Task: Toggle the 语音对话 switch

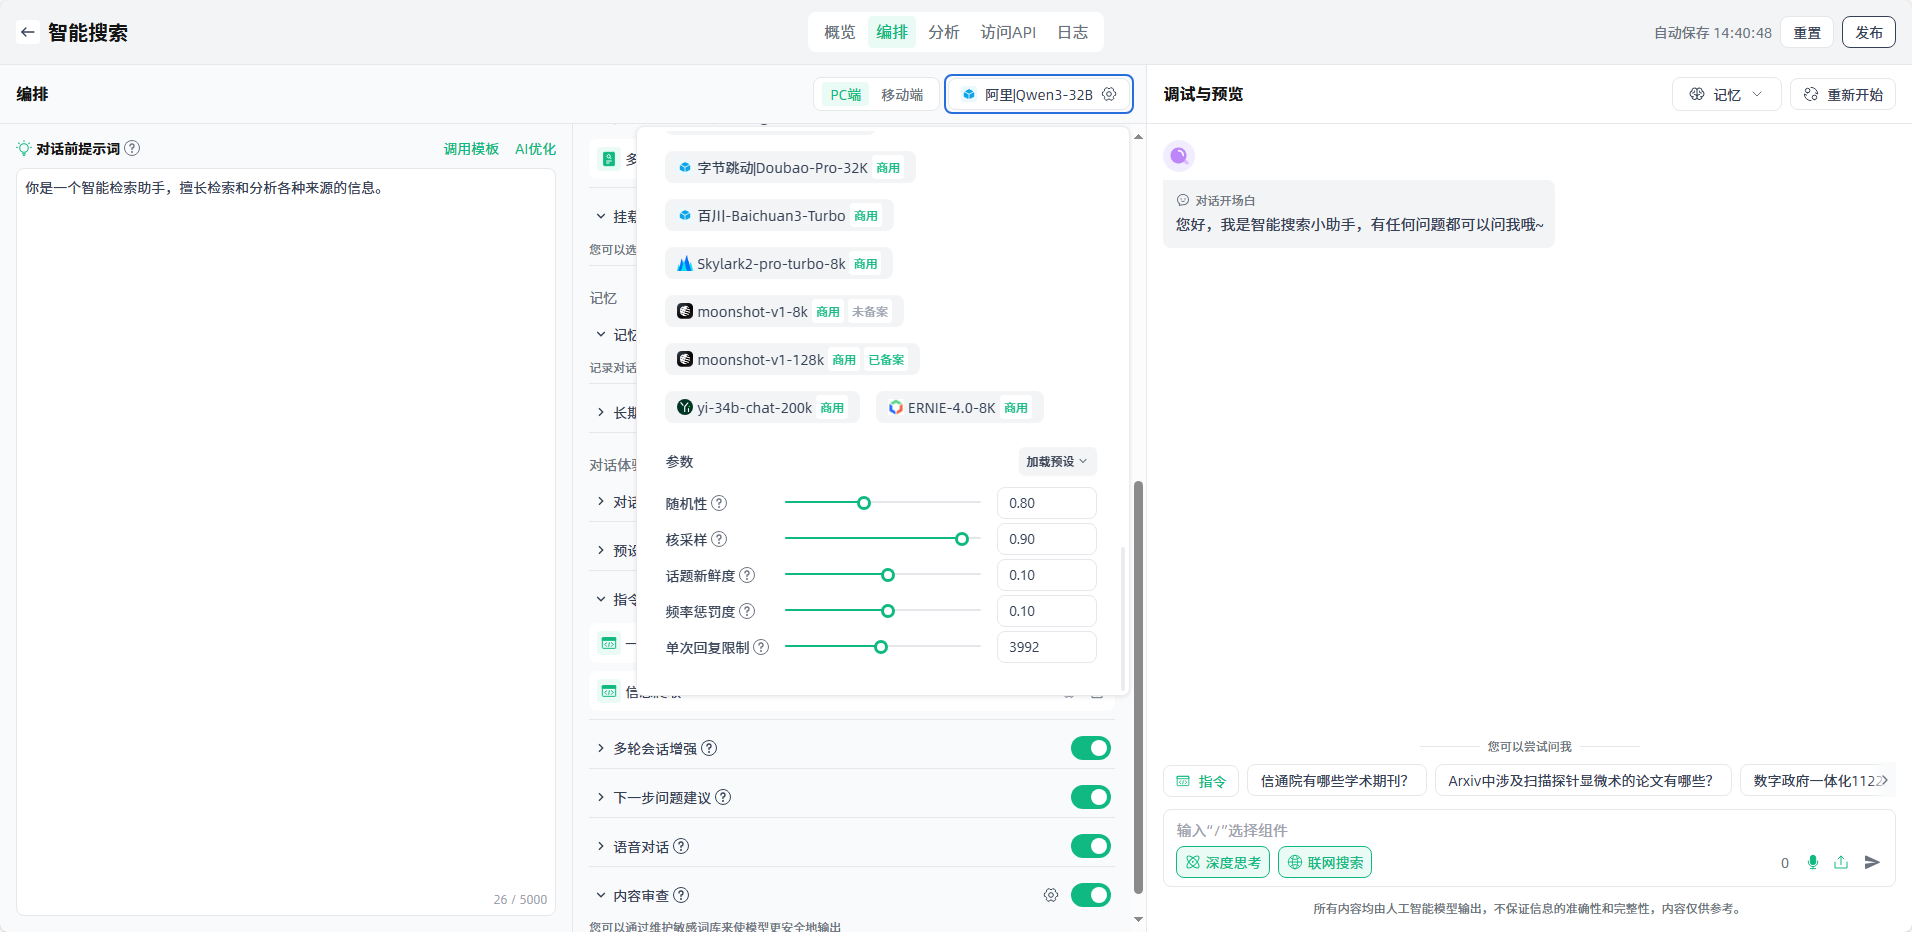Action: tap(1090, 846)
